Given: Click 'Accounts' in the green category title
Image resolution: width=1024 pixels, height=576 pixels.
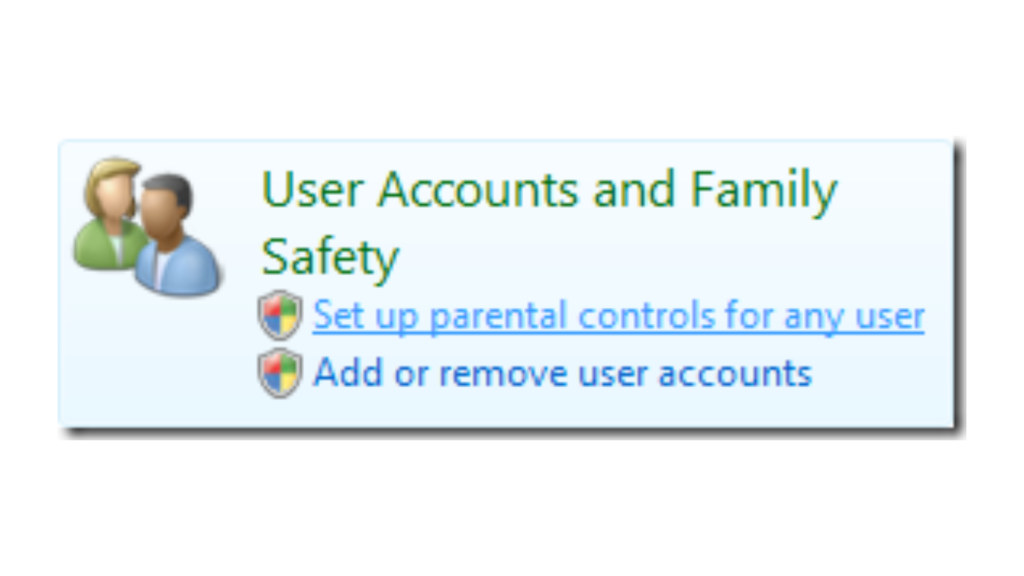Looking at the screenshot, I should (478, 189).
